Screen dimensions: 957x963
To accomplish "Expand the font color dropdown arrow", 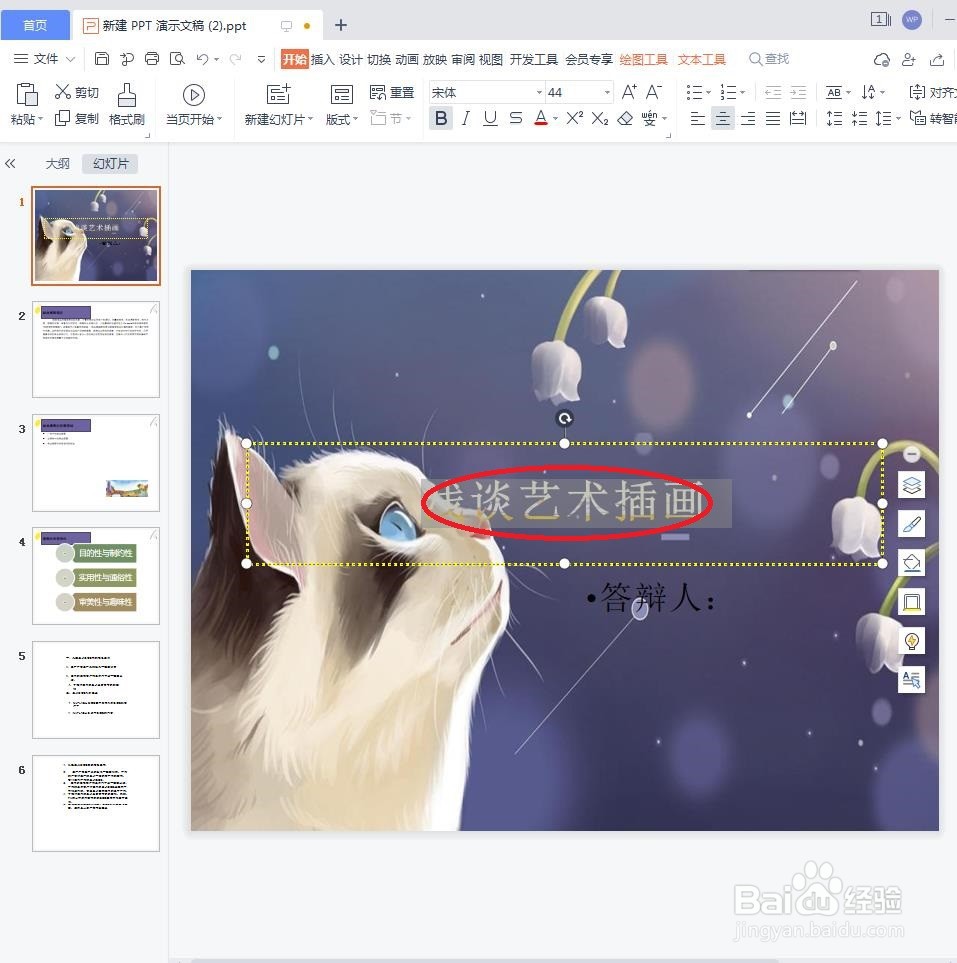I will tap(555, 119).
